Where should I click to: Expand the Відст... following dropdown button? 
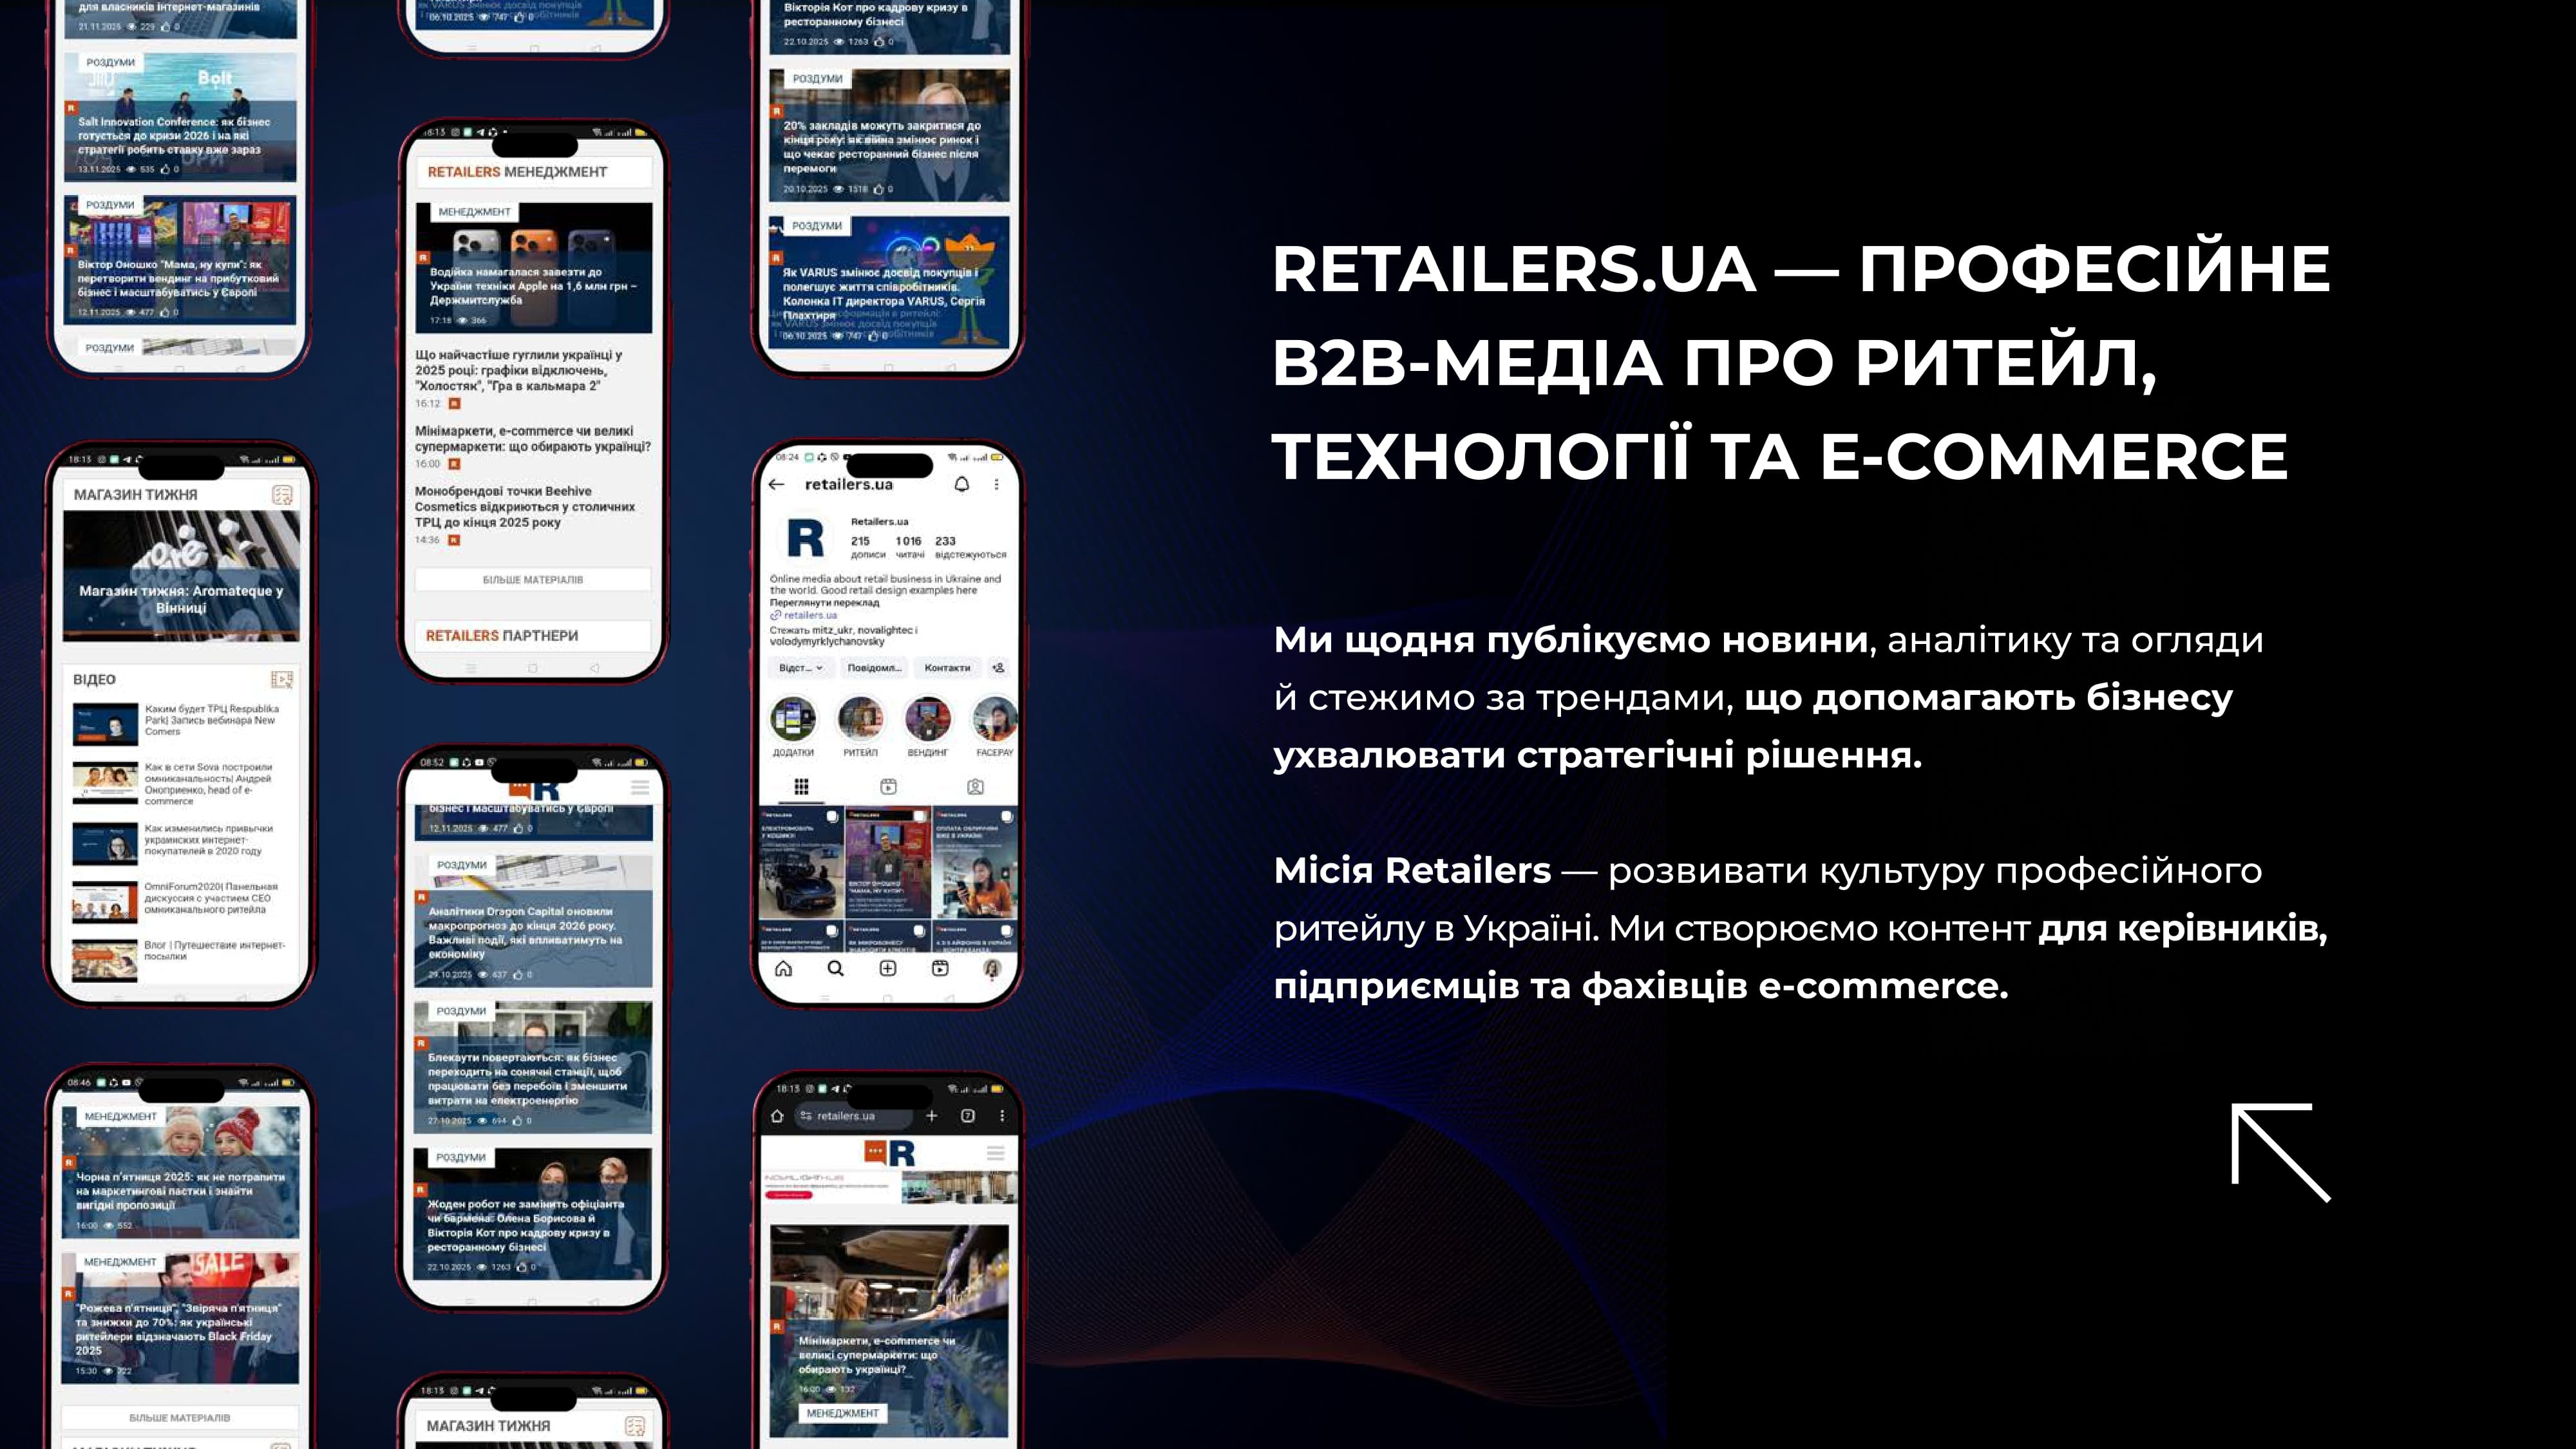(801, 668)
